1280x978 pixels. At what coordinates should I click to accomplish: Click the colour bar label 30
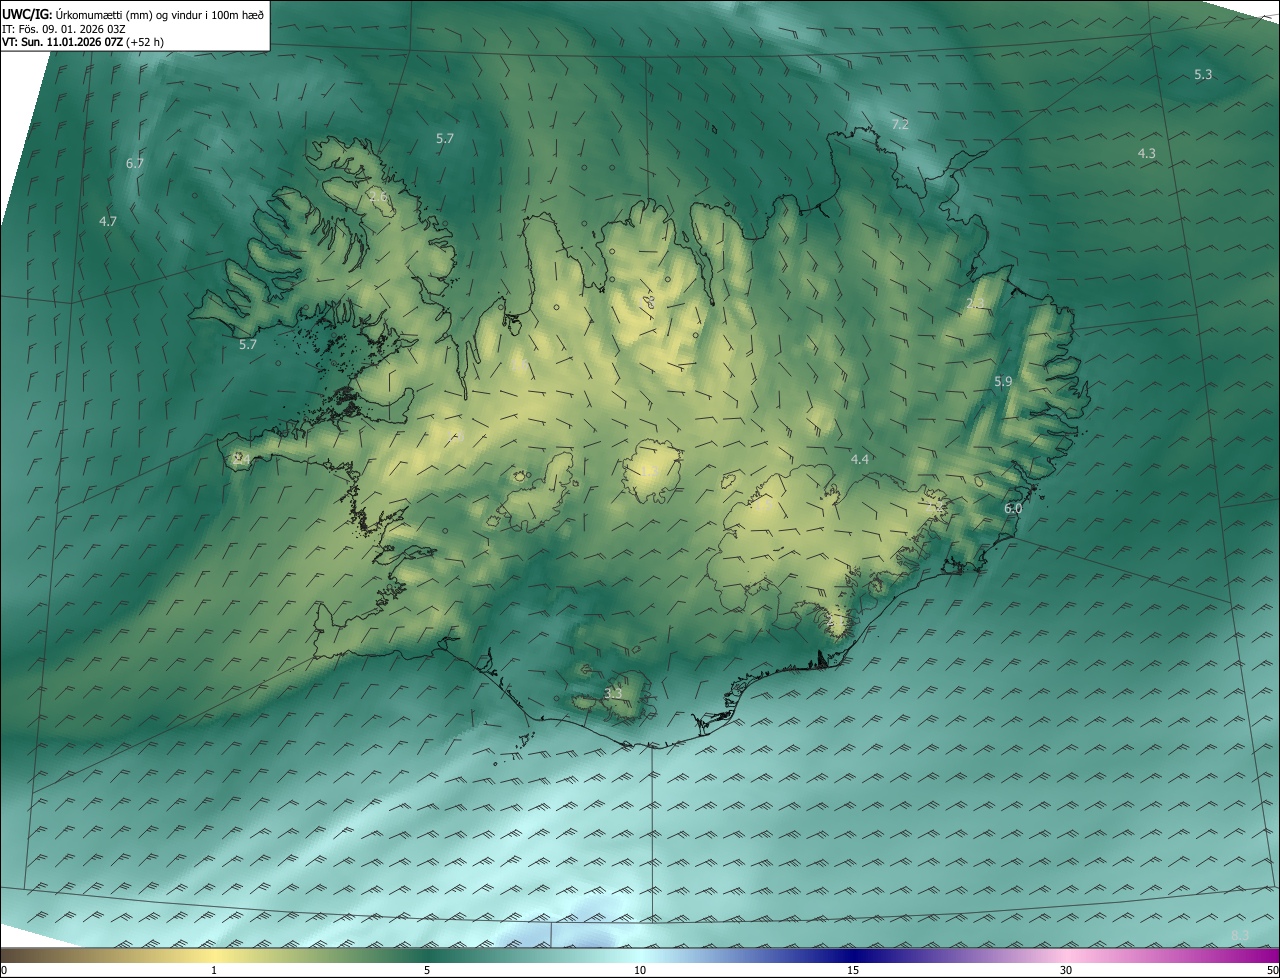(x=1066, y=970)
